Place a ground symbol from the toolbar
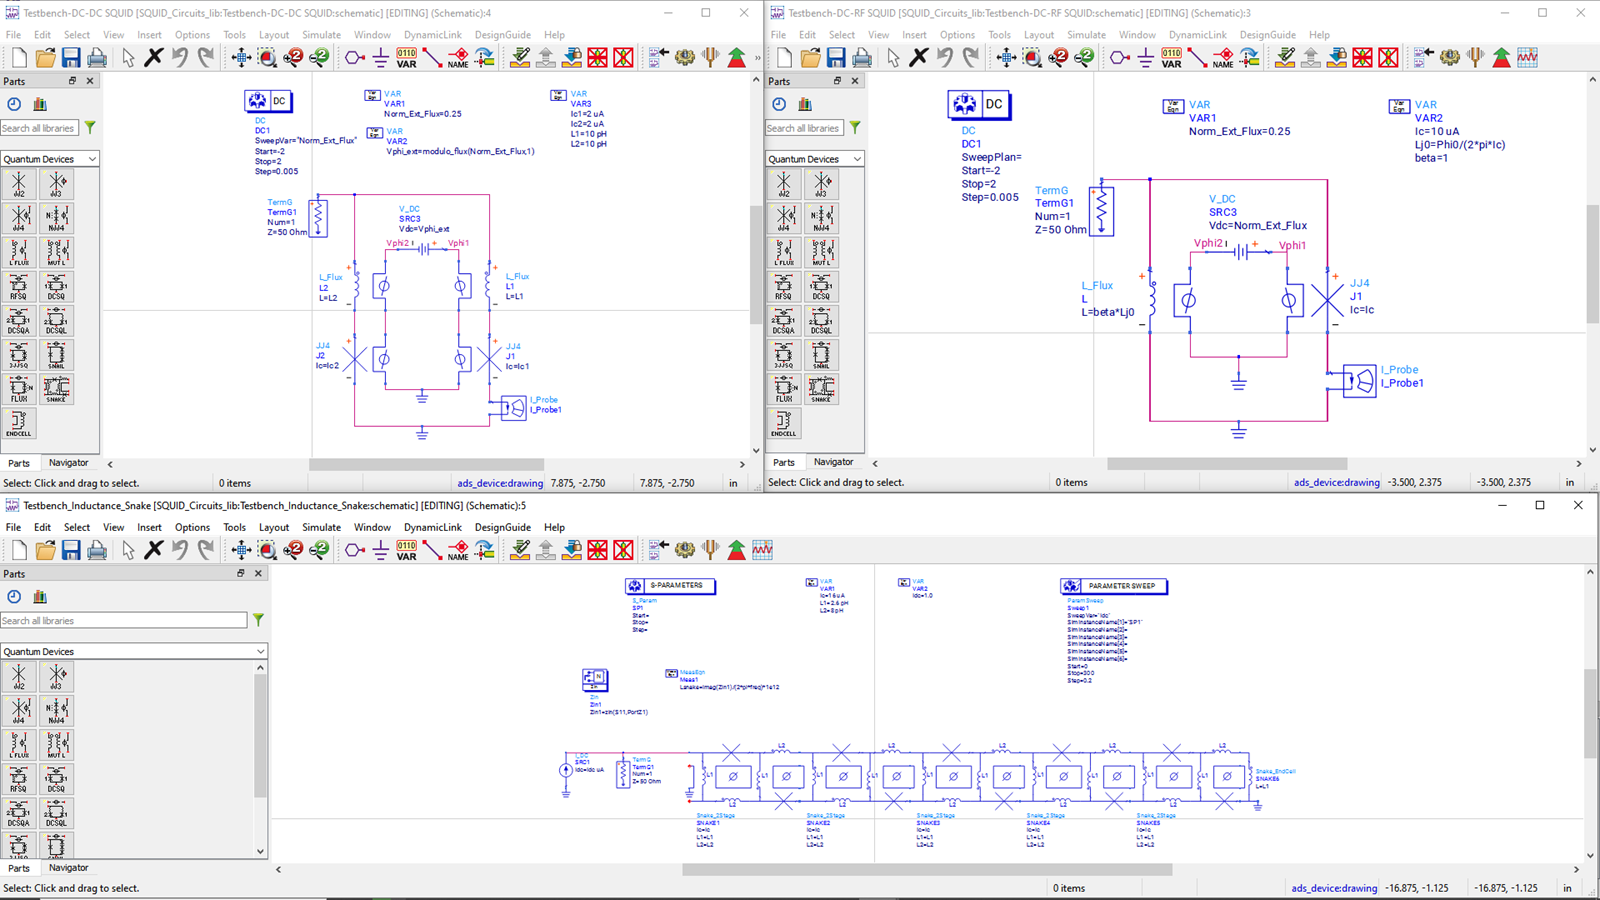 coord(381,57)
